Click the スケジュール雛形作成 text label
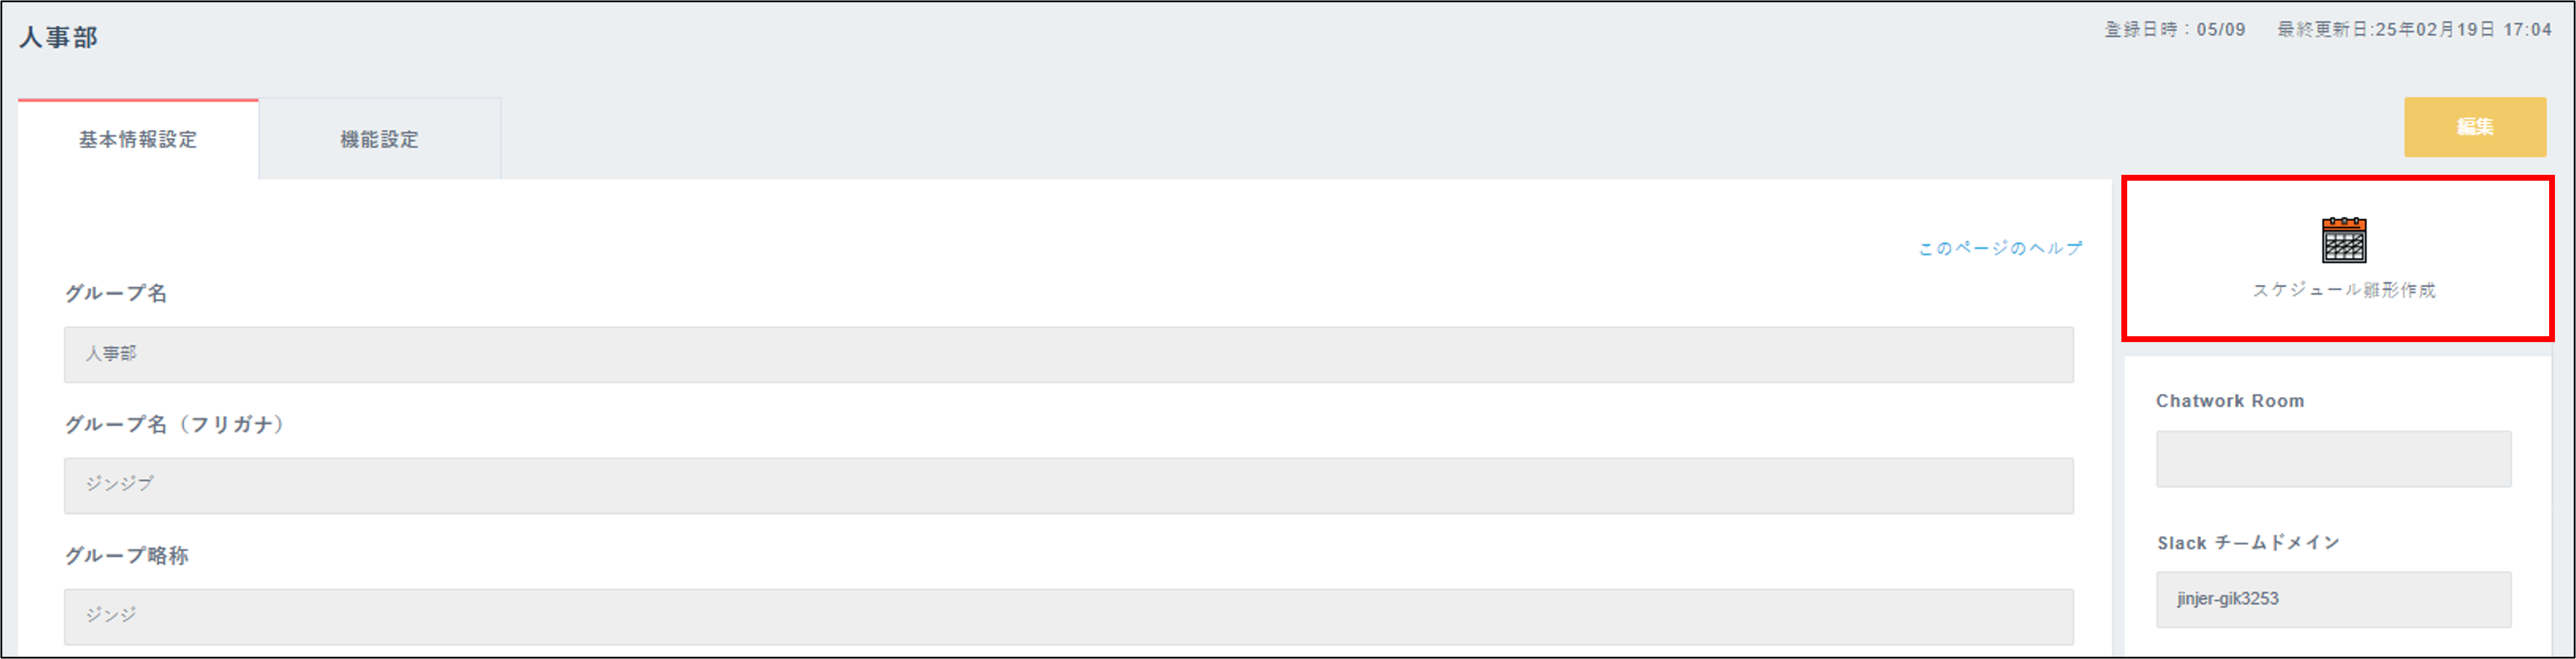The height and width of the screenshot is (659, 2576). (x=2343, y=290)
